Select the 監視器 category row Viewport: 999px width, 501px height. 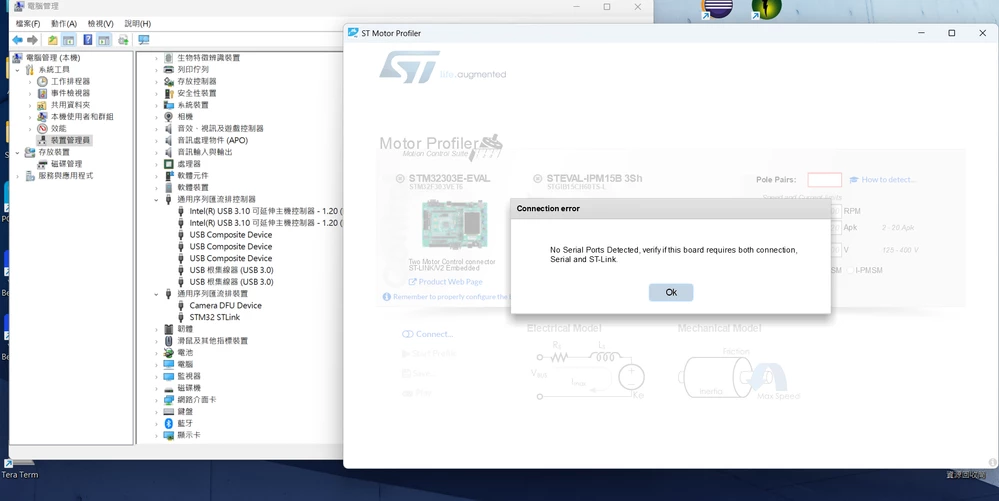189,376
